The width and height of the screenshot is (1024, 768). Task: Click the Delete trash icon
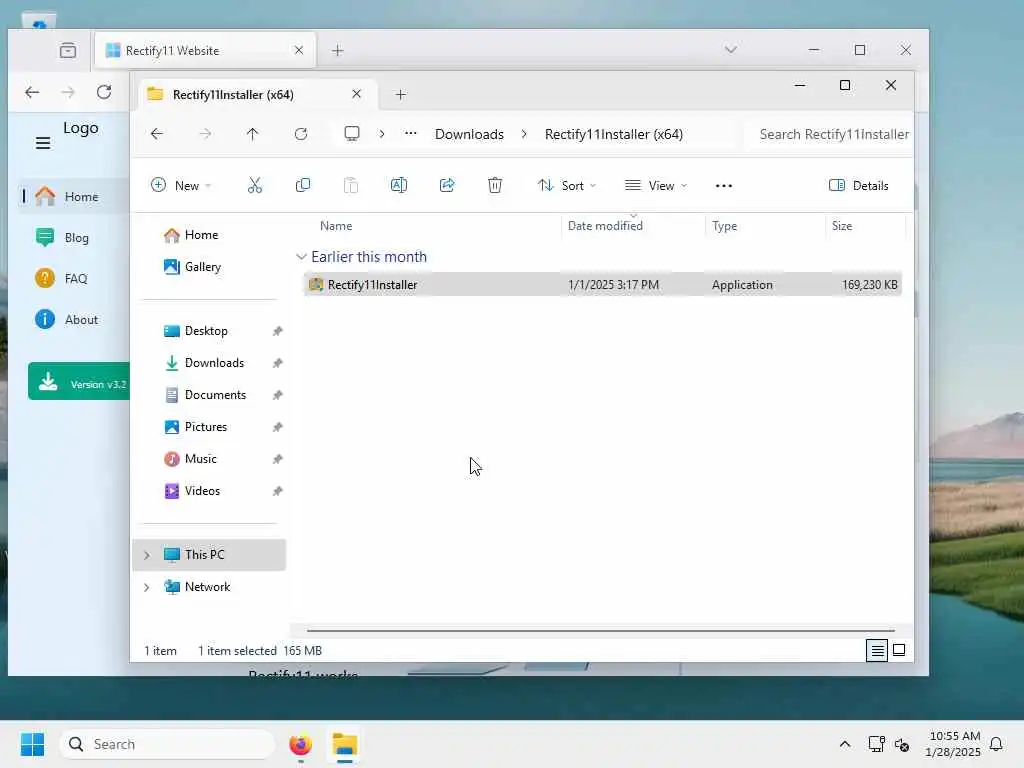point(495,185)
